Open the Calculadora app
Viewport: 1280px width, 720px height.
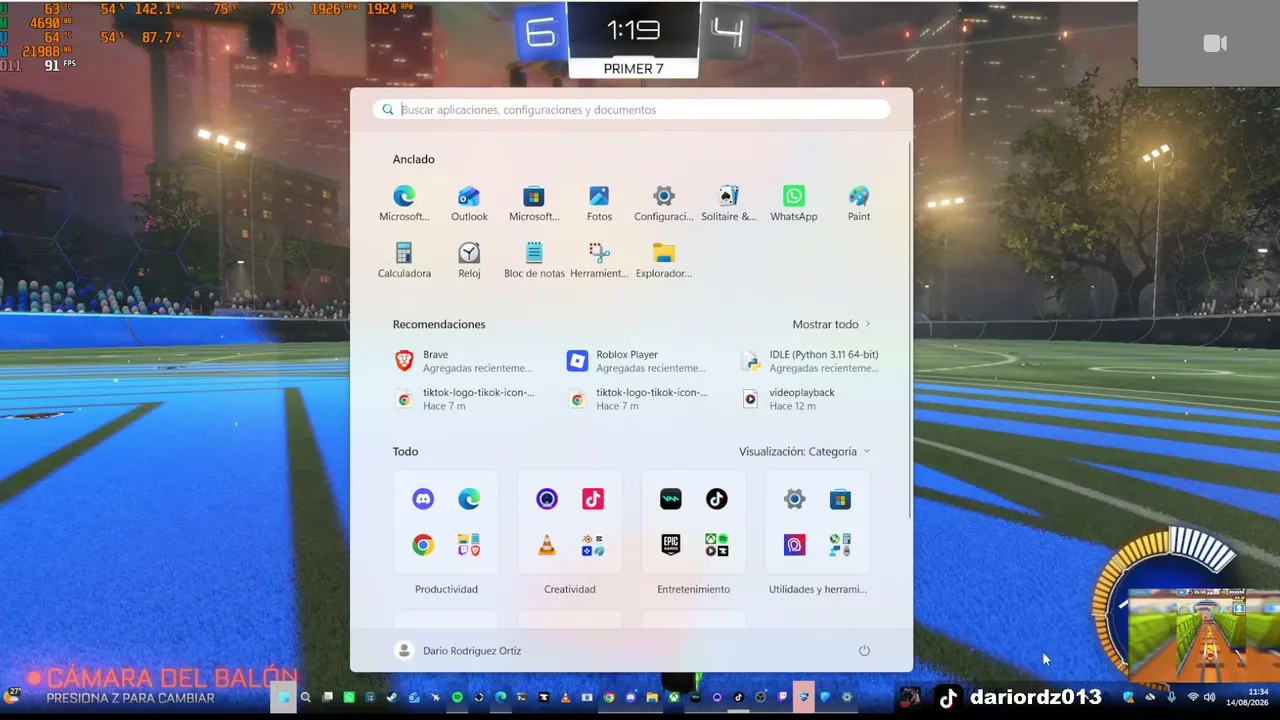(404, 260)
